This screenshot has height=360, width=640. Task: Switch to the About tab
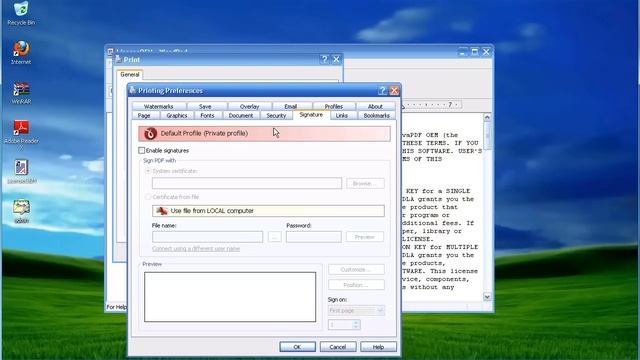click(x=375, y=106)
